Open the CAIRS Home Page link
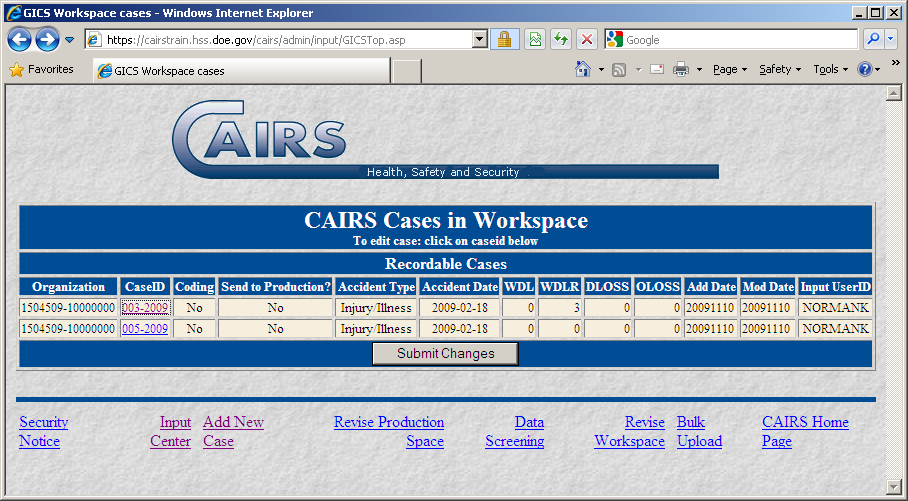Image resolution: width=908 pixels, height=501 pixels. coord(806,431)
